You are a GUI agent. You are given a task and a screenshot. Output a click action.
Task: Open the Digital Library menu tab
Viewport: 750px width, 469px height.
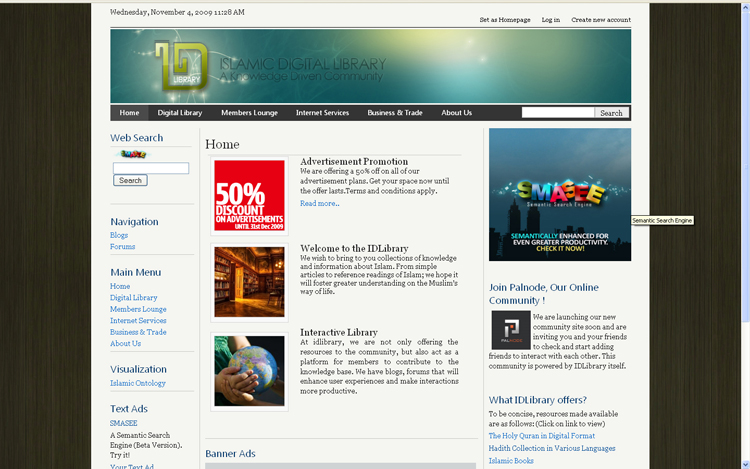[x=180, y=113]
